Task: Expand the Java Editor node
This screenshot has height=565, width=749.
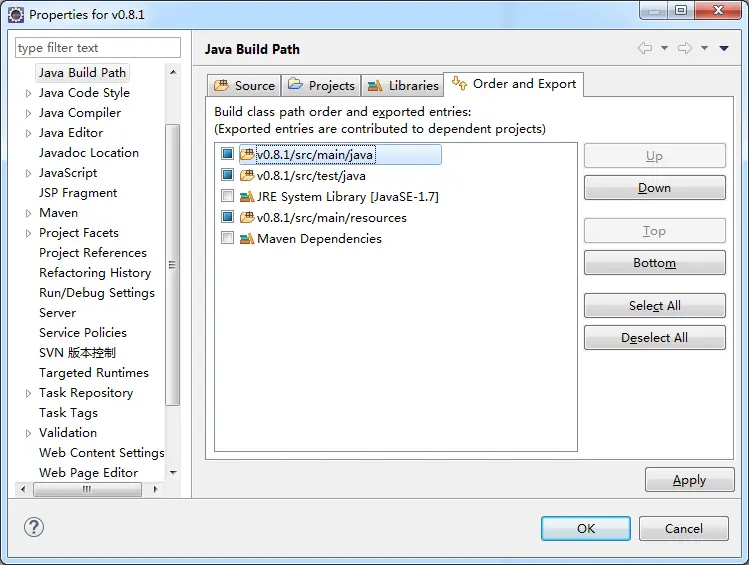Action: (28, 133)
